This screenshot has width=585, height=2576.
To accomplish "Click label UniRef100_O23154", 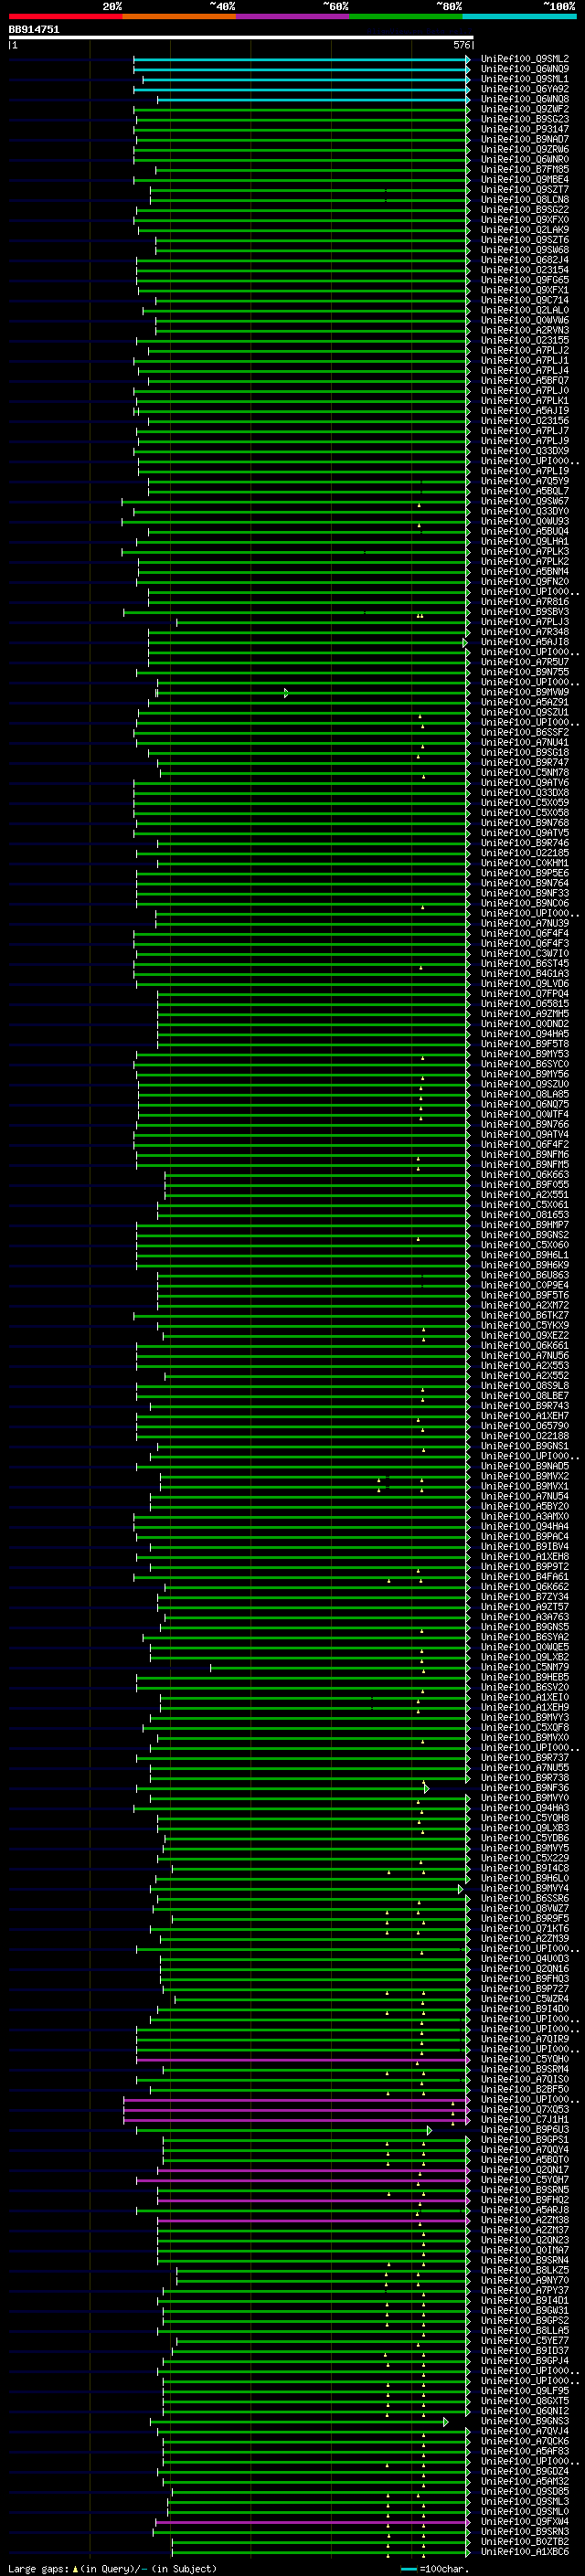I will click(x=525, y=270).
